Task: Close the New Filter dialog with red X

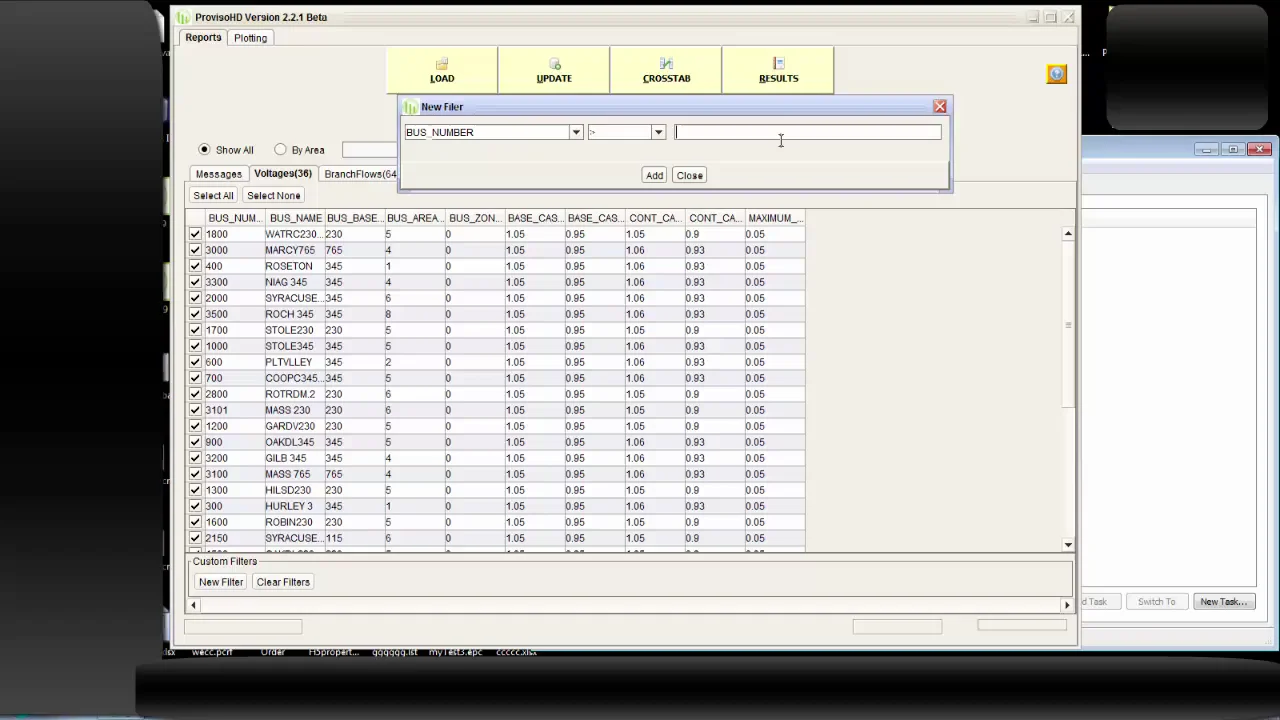Action: [x=939, y=106]
